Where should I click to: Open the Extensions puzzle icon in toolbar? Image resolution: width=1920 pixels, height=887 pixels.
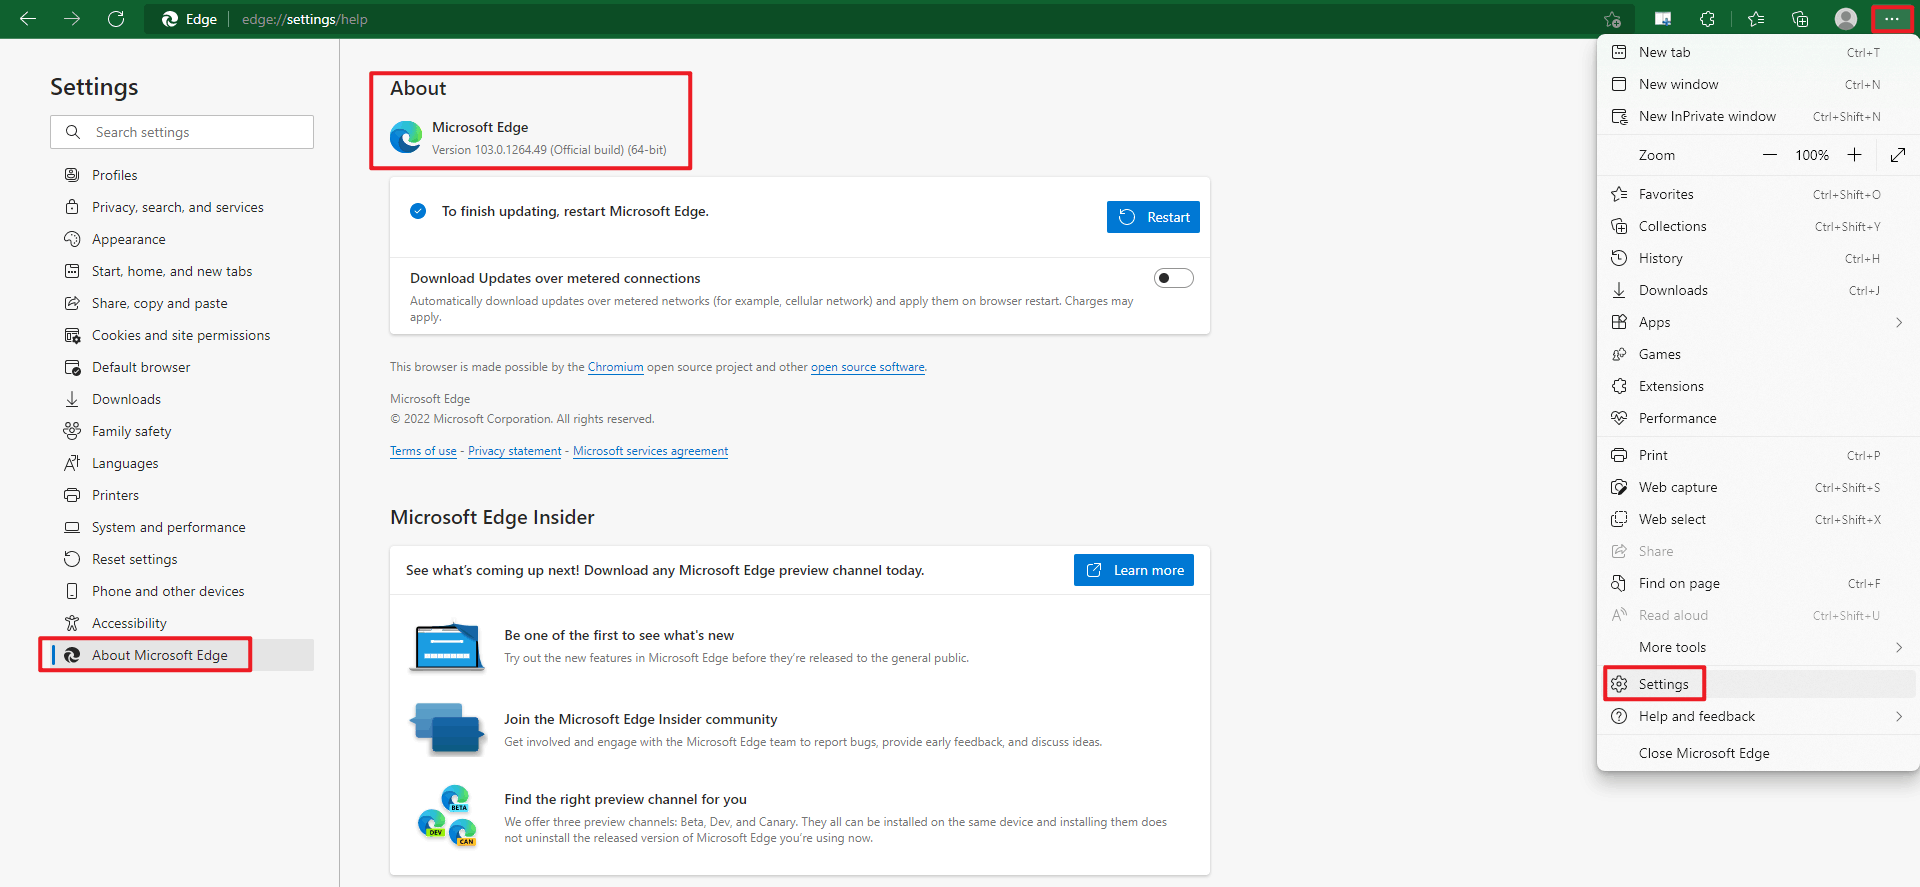[x=1707, y=19]
